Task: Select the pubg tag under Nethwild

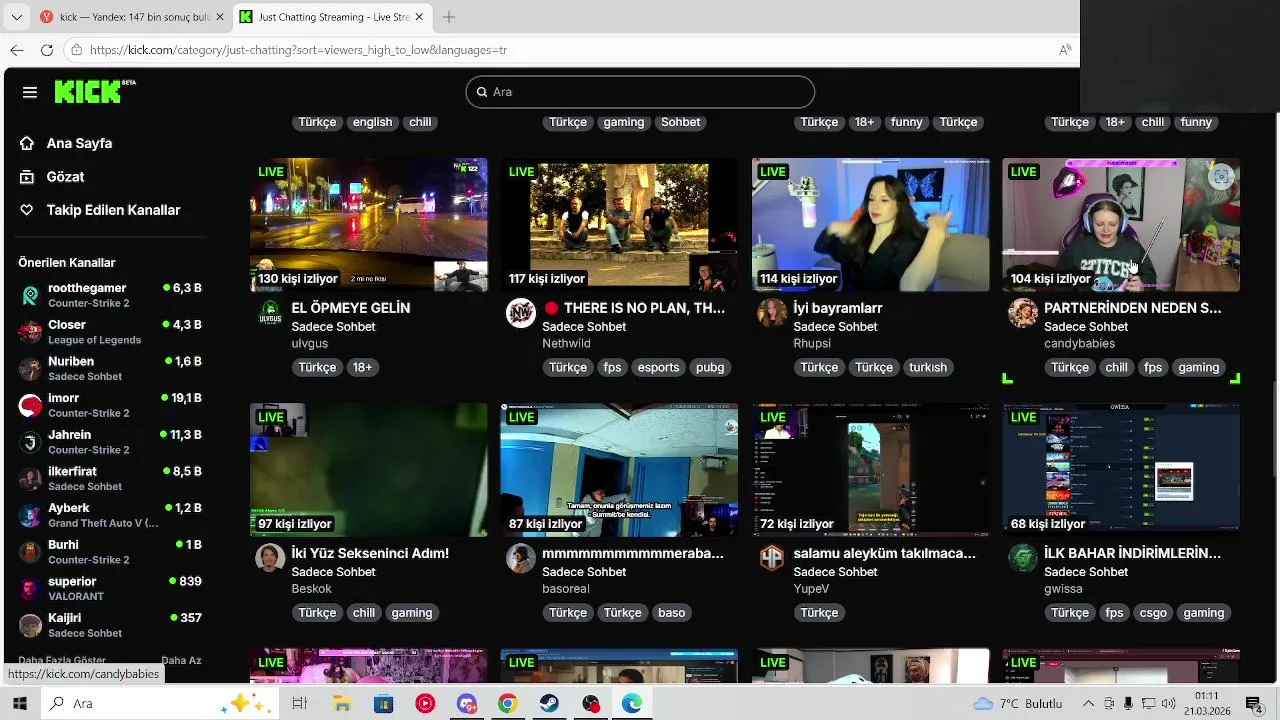Action: click(x=710, y=368)
